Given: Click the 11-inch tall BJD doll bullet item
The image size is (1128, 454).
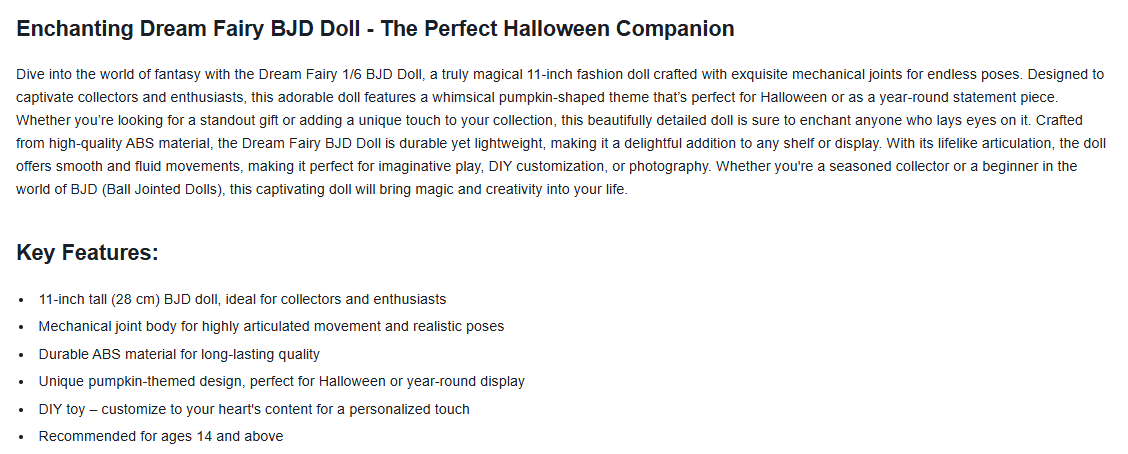Looking at the screenshot, I should tap(242, 299).
